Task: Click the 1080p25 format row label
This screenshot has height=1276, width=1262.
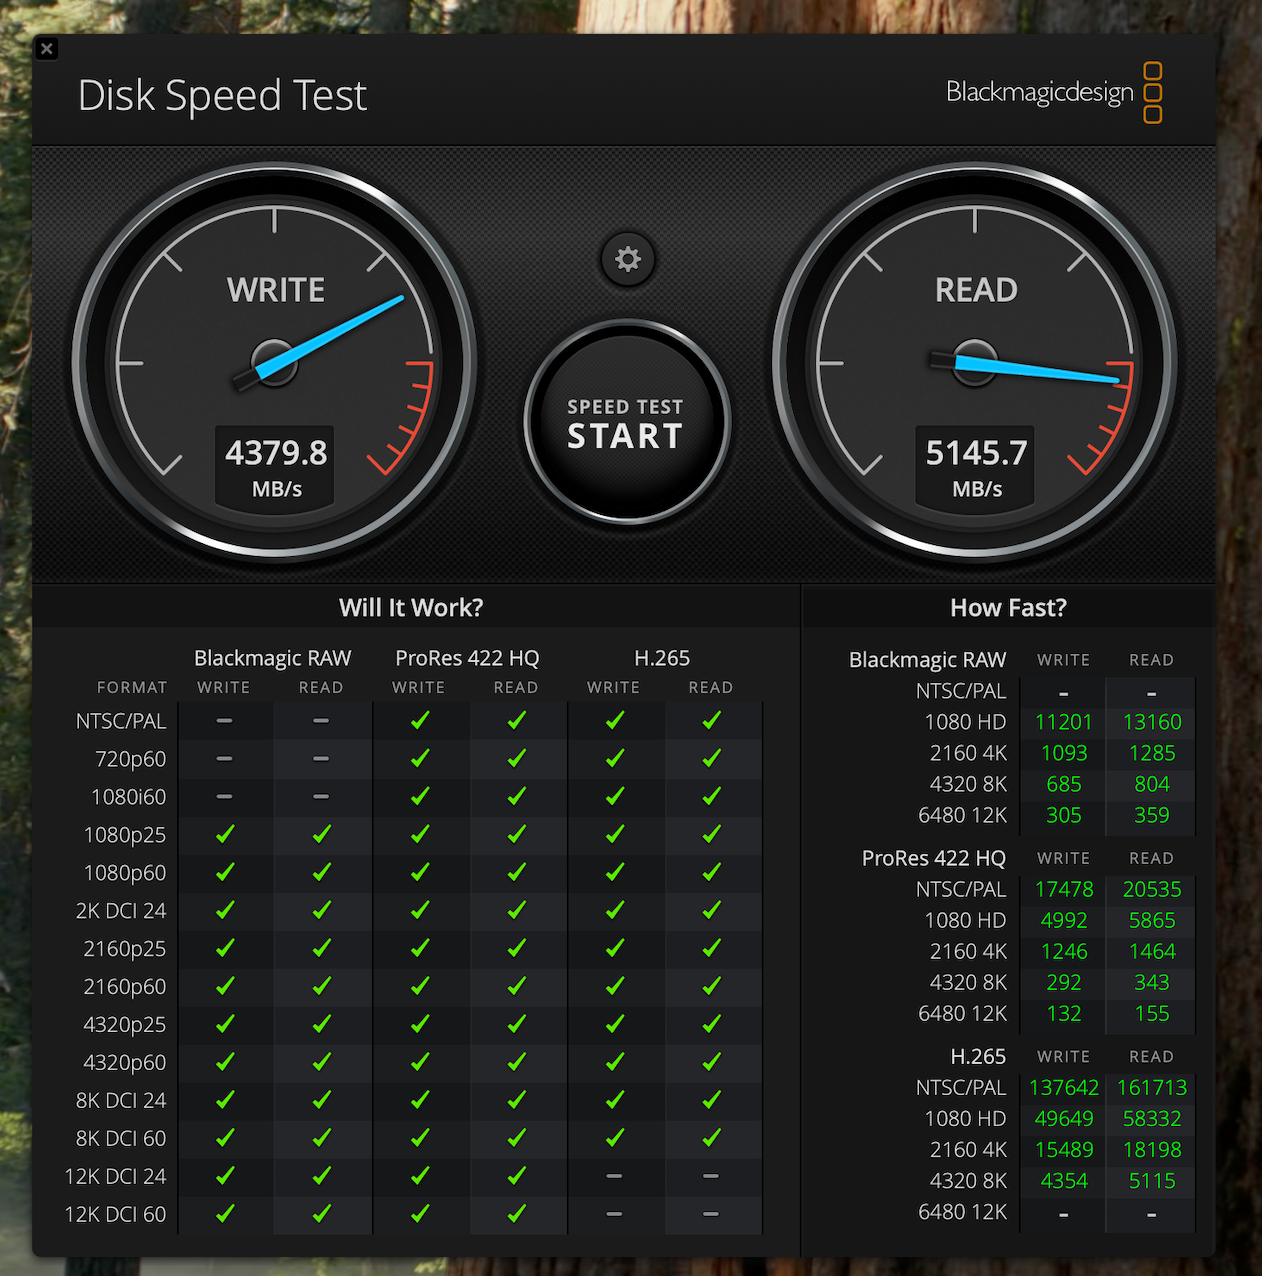Action: coord(125,835)
